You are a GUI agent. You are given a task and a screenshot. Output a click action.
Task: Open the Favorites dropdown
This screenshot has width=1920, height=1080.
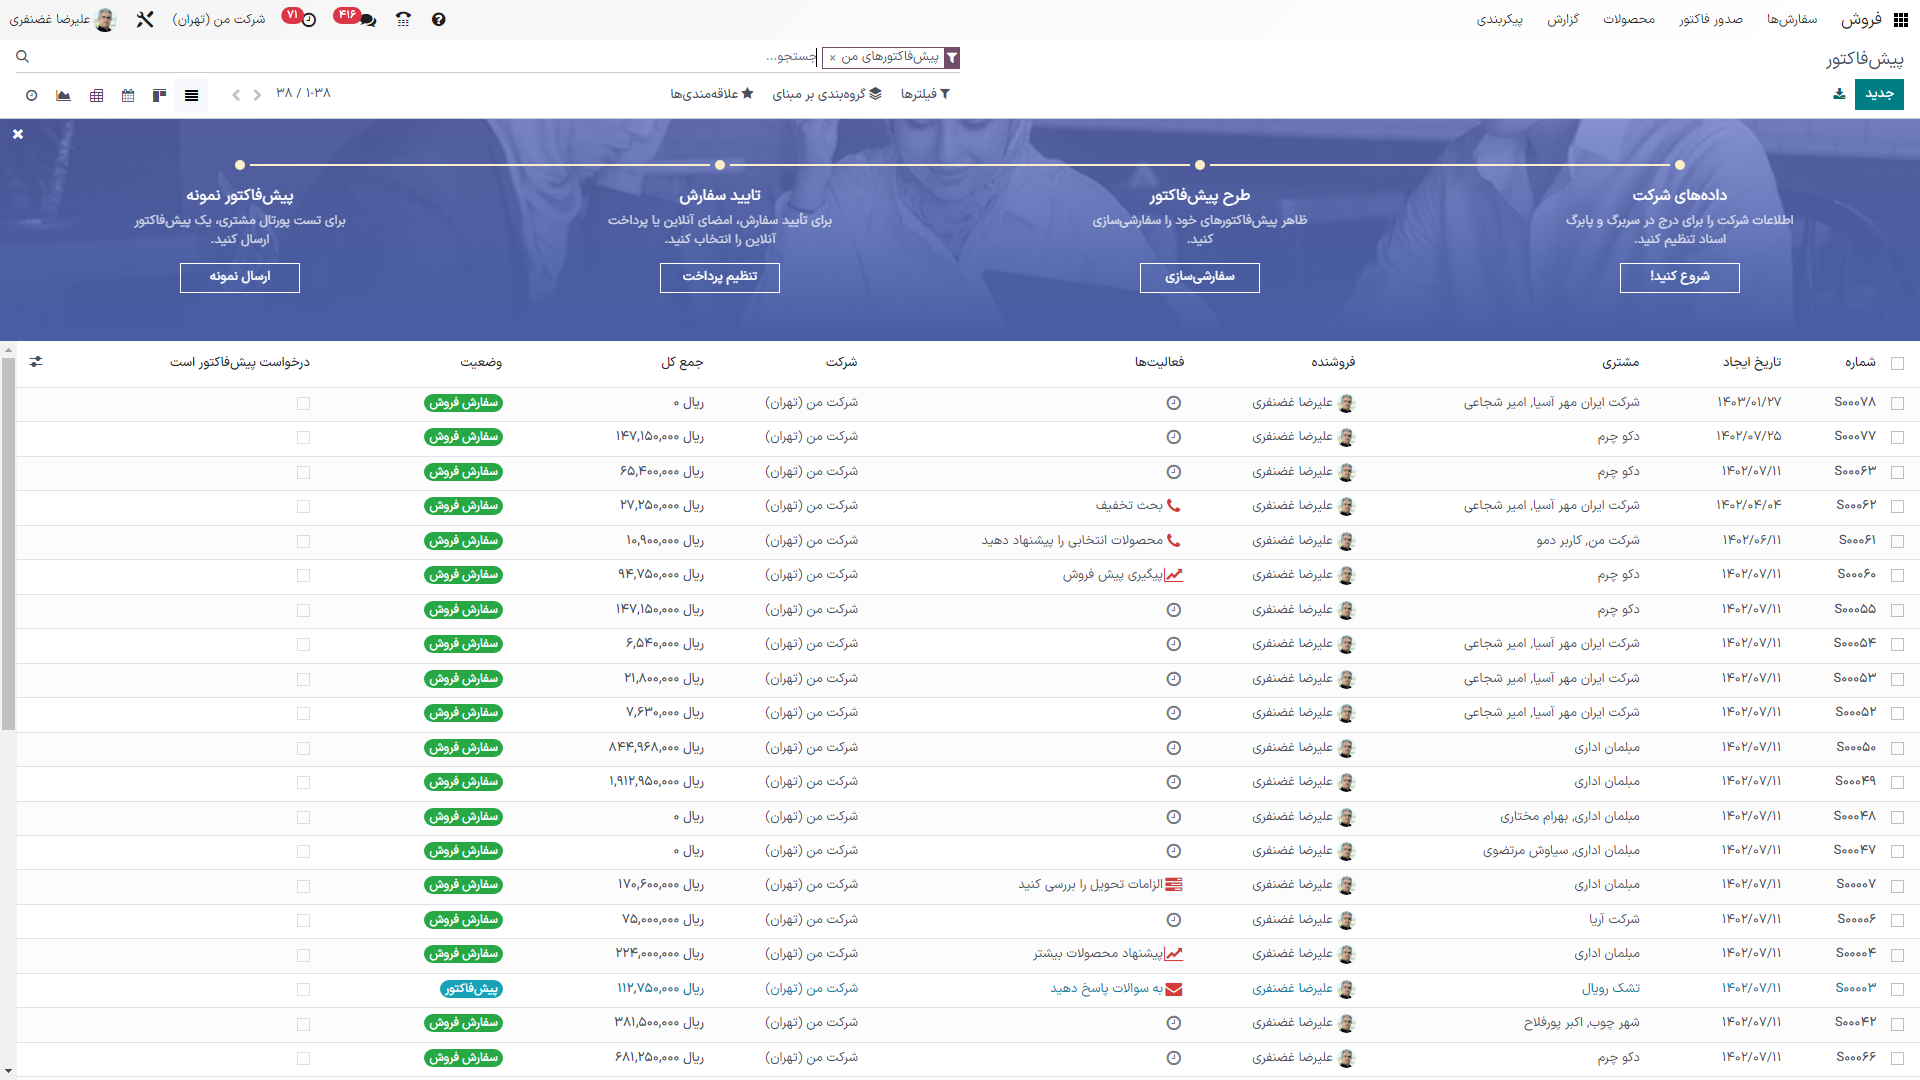point(712,94)
